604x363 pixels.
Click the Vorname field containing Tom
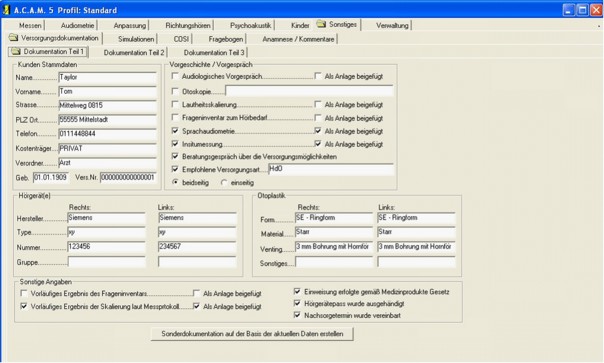click(x=107, y=92)
